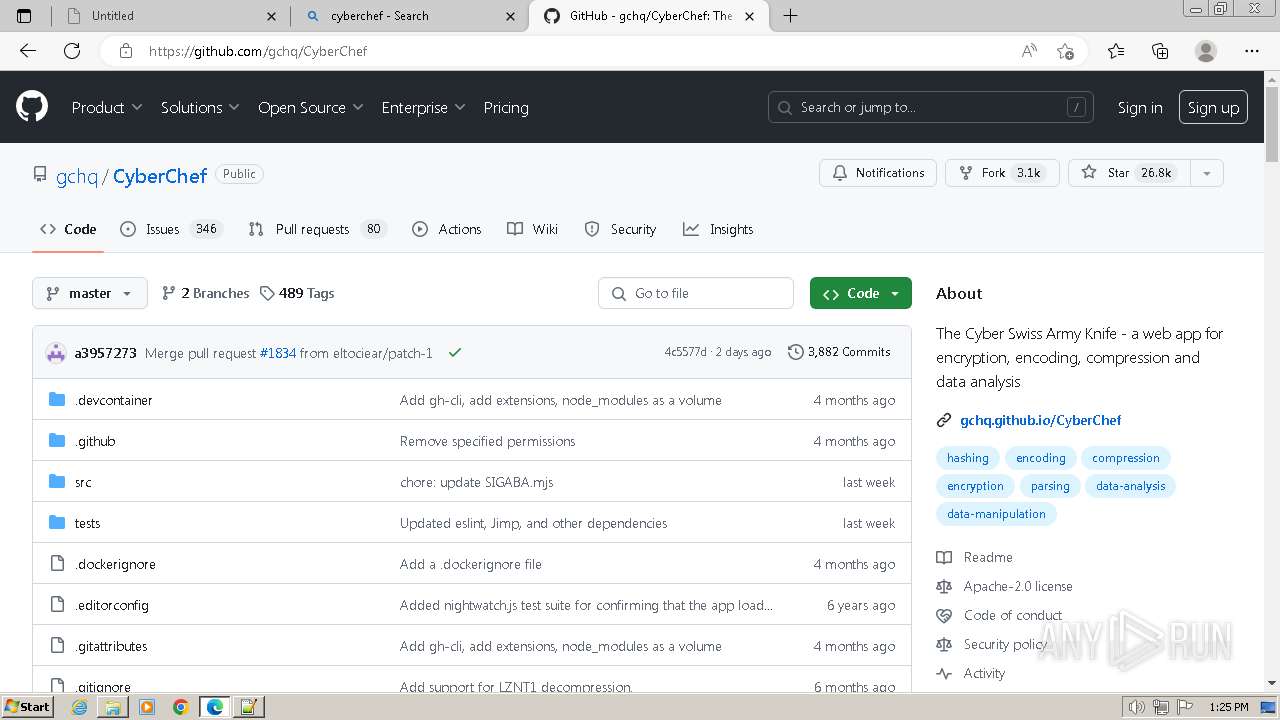Open the 3,882 Commits history
The image size is (1280, 720).
point(839,352)
